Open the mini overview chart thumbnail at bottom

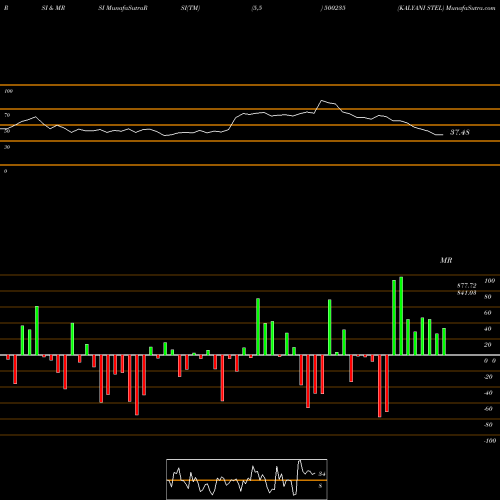tap(247, 479)
